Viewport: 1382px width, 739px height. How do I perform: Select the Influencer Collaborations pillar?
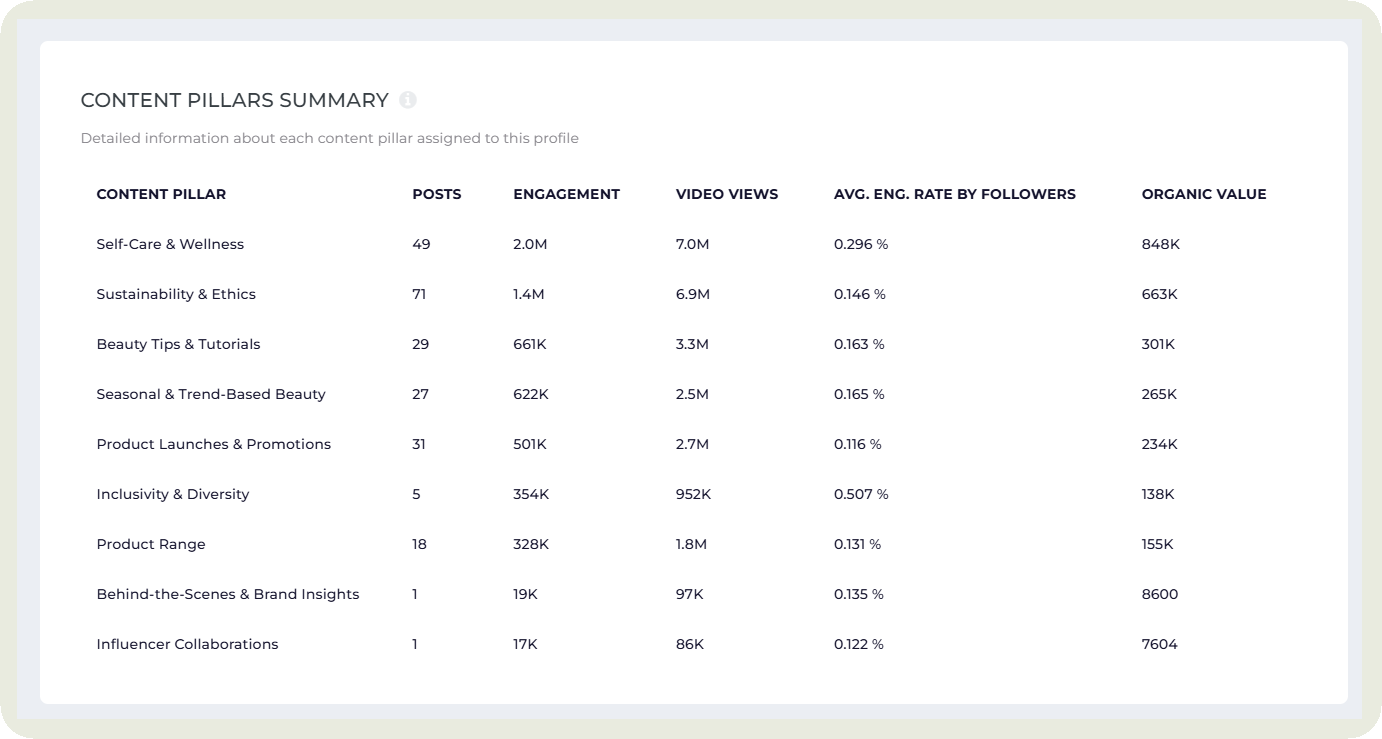point(187,644)
